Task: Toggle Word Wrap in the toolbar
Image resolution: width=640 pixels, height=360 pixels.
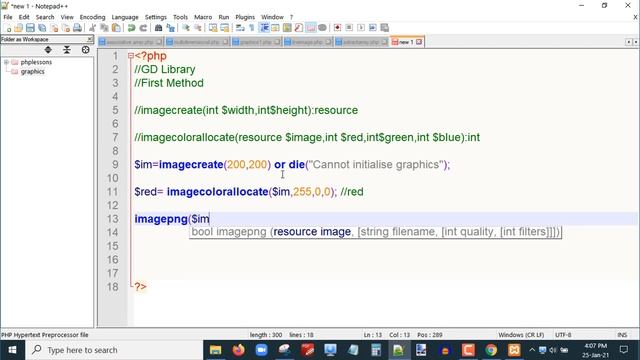Action: 240,28
